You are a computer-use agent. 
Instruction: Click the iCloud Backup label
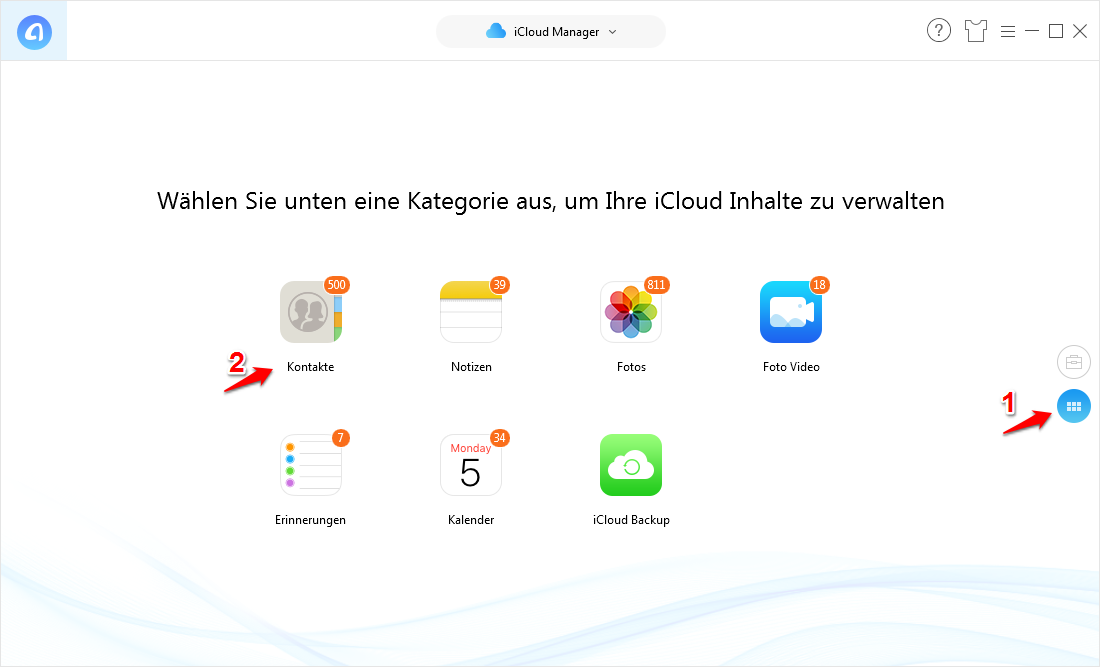coord(631,520)
